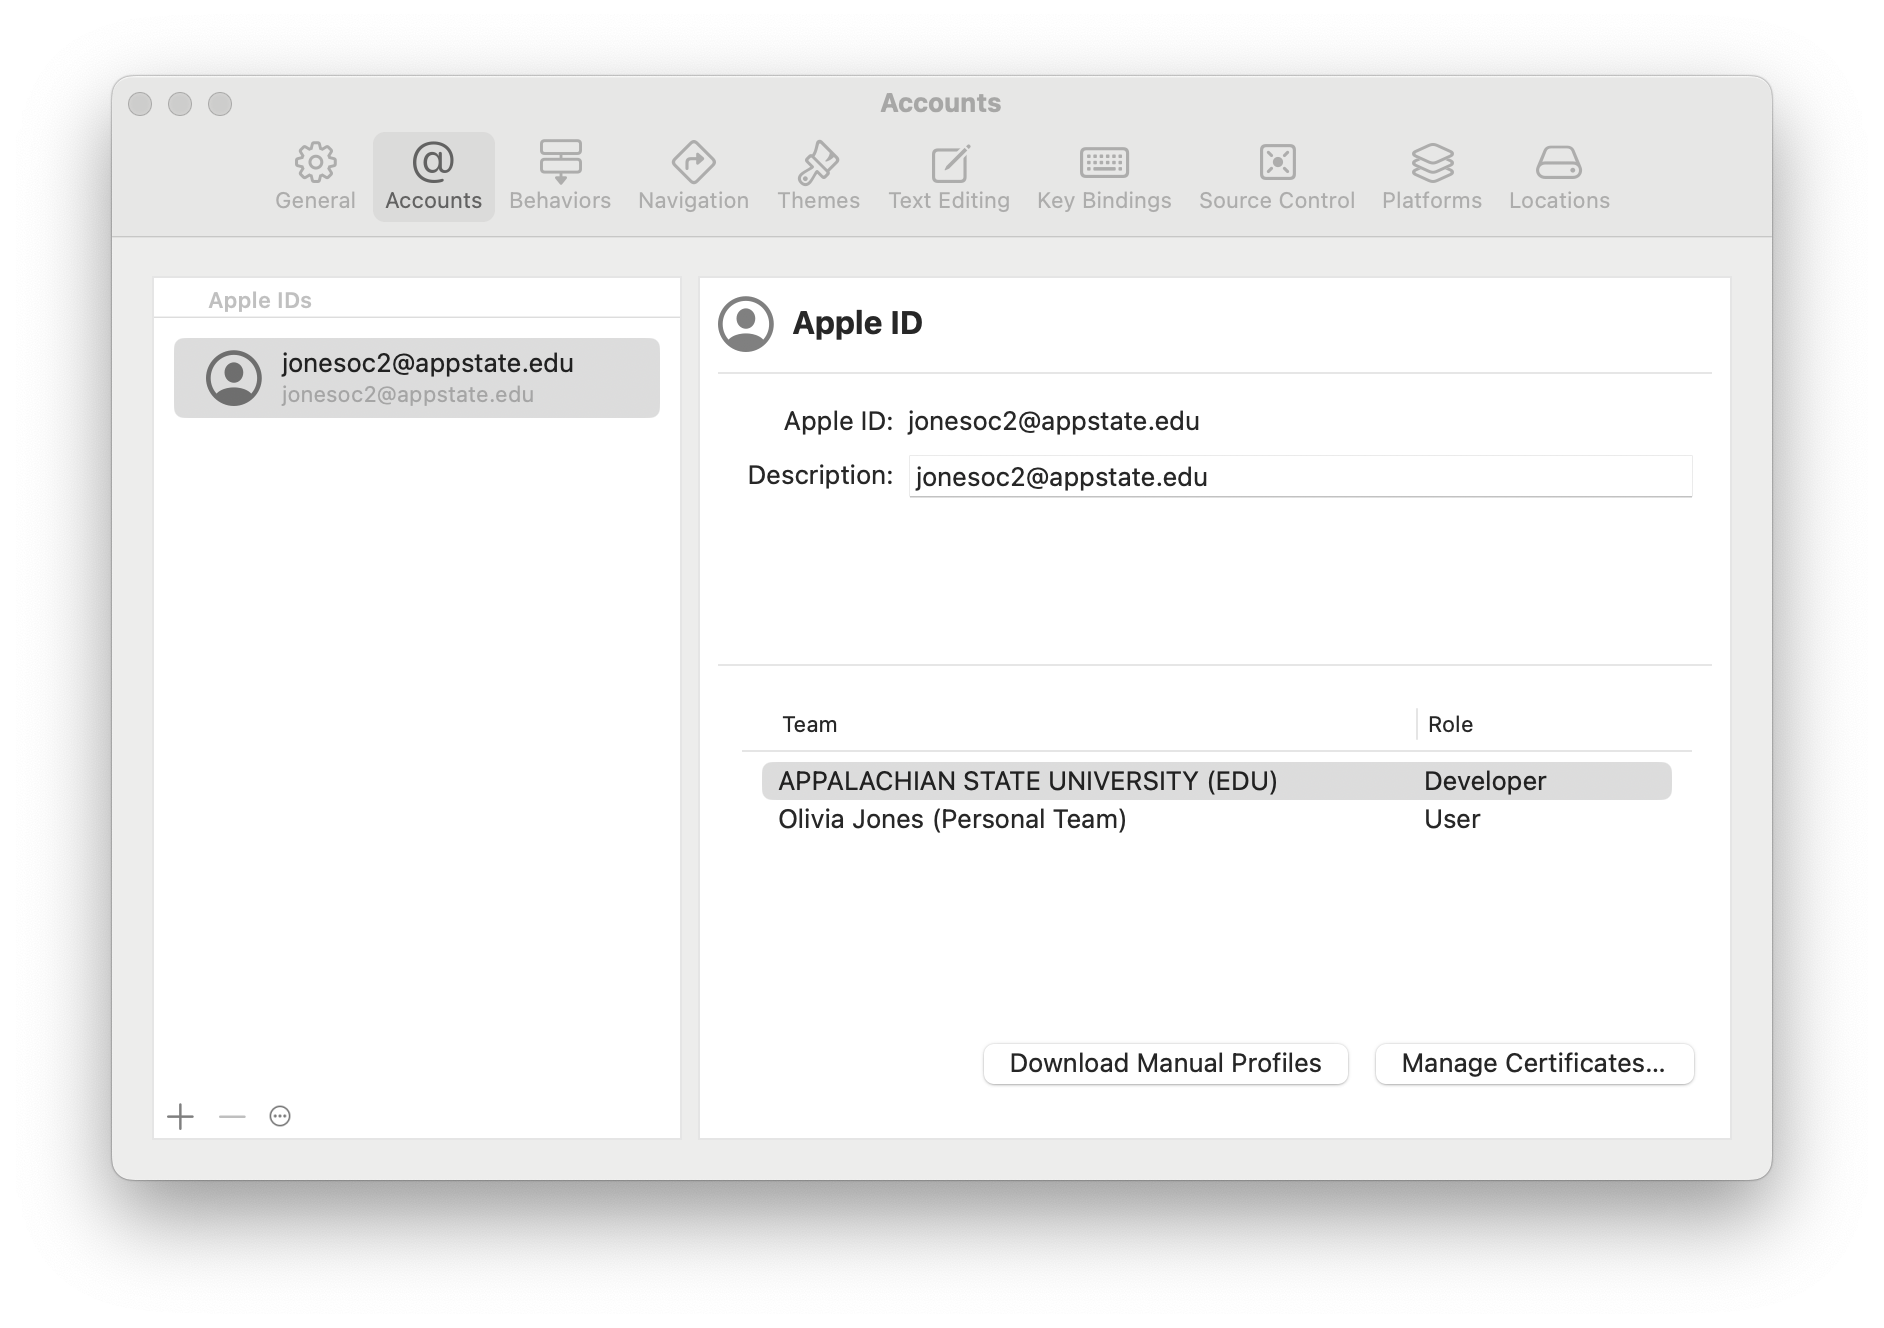This screenshot has width=1884, height=1328.
Task: Edit the Description text field
Action: coord(1300,476)
